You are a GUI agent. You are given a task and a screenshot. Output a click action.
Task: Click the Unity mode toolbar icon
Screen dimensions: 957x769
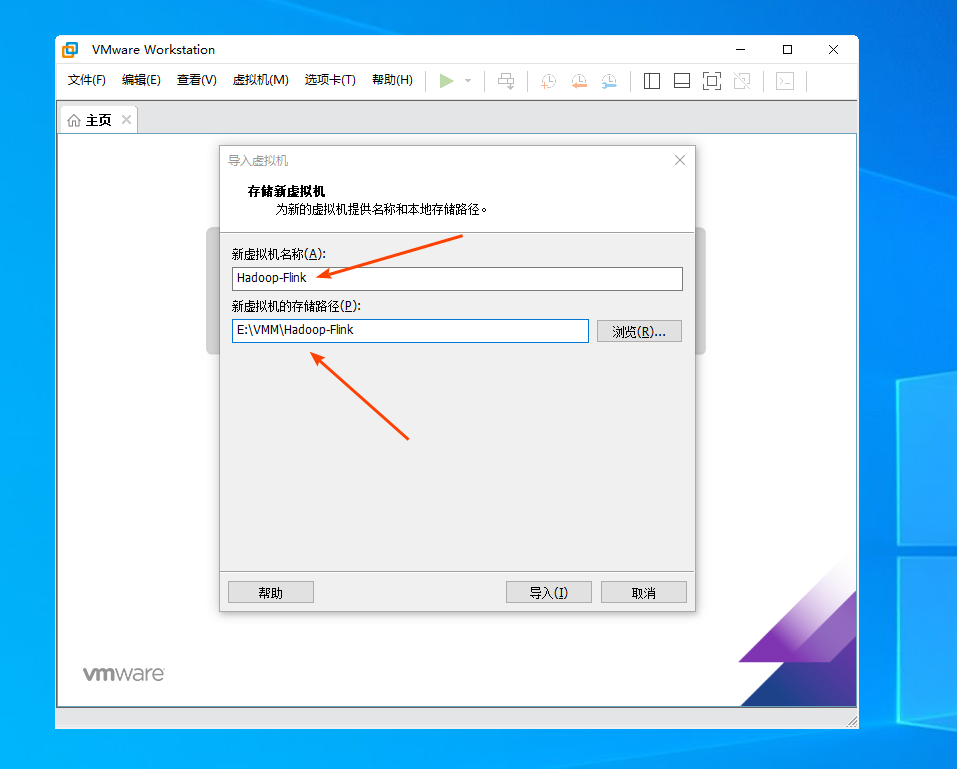742,81
